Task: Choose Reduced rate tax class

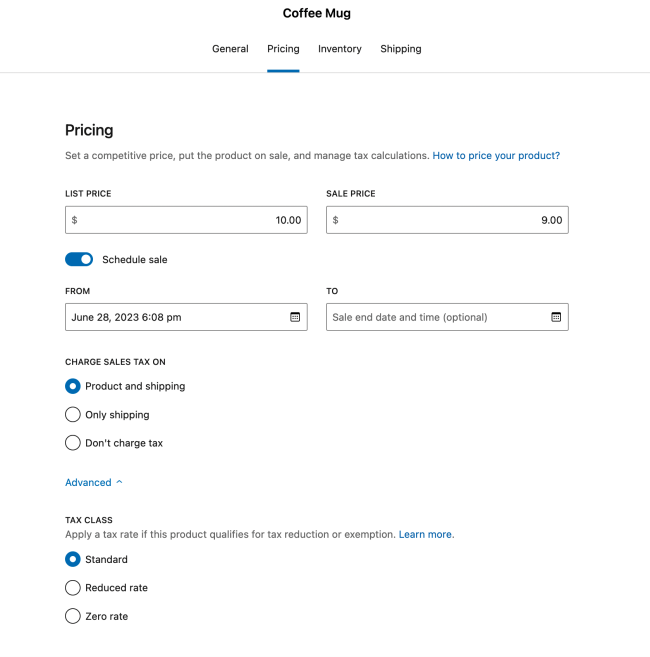Action: tap(73, 588)
